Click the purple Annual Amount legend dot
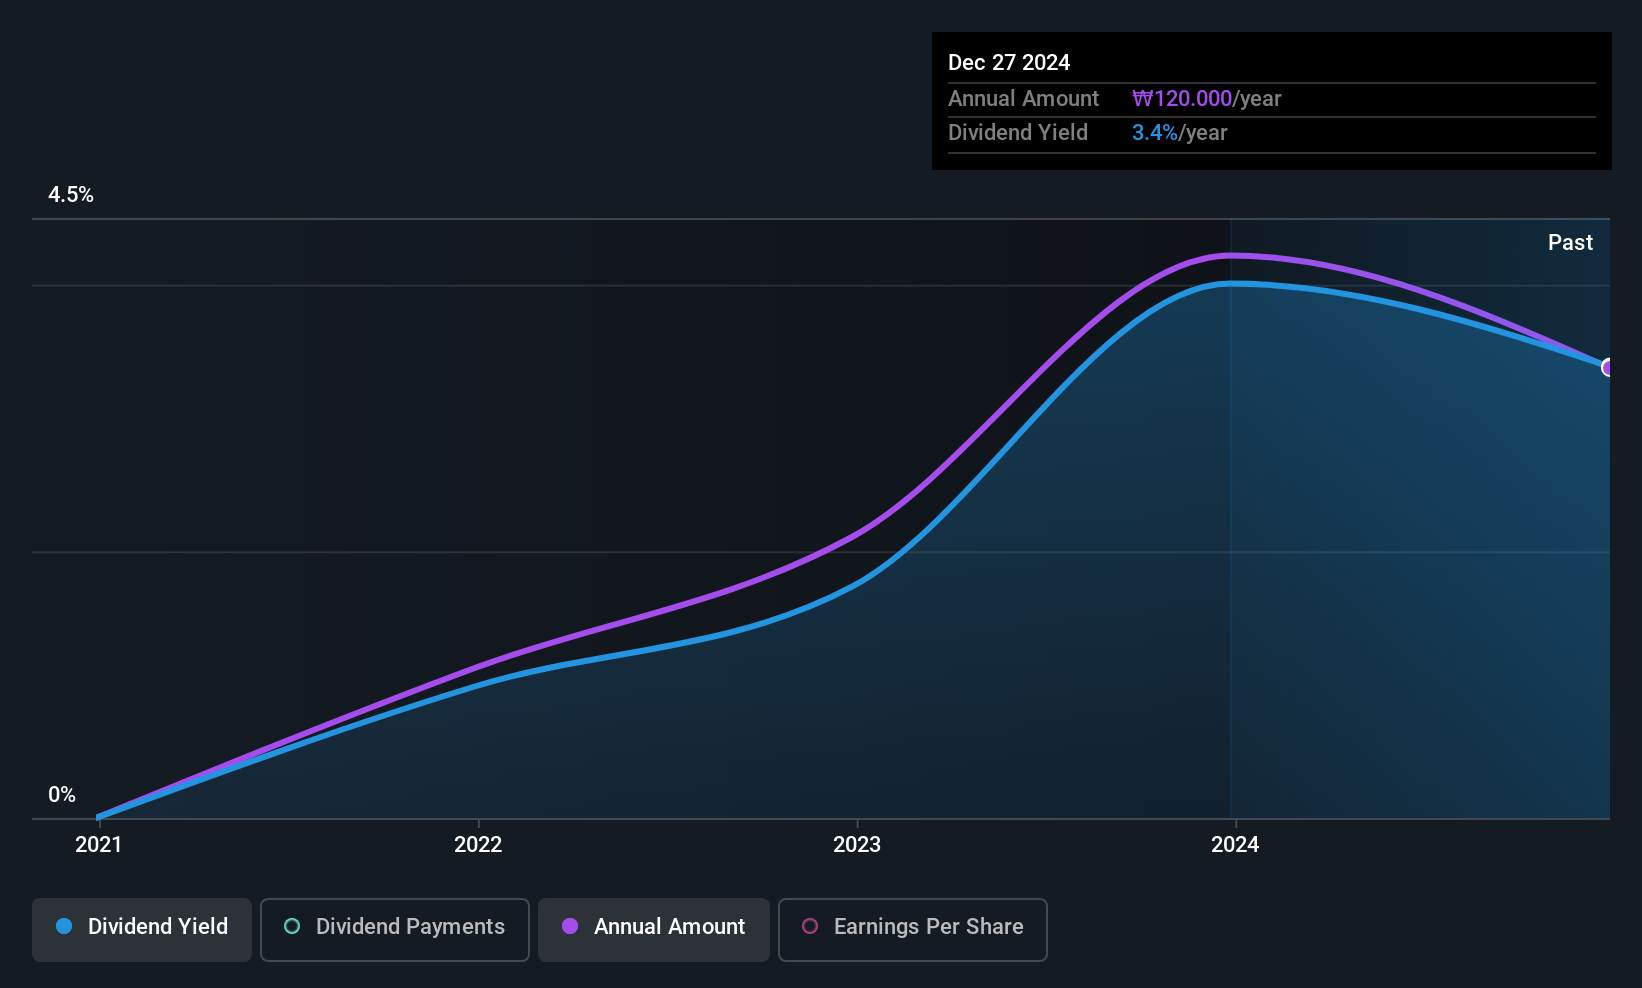Viewport: 1642px width, 988px height. tap(570, 926)
